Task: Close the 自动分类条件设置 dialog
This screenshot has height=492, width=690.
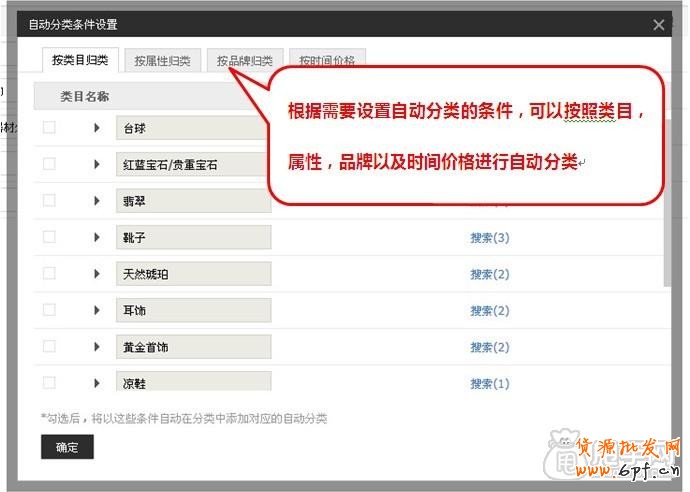Action: click(x=658, y=25)
